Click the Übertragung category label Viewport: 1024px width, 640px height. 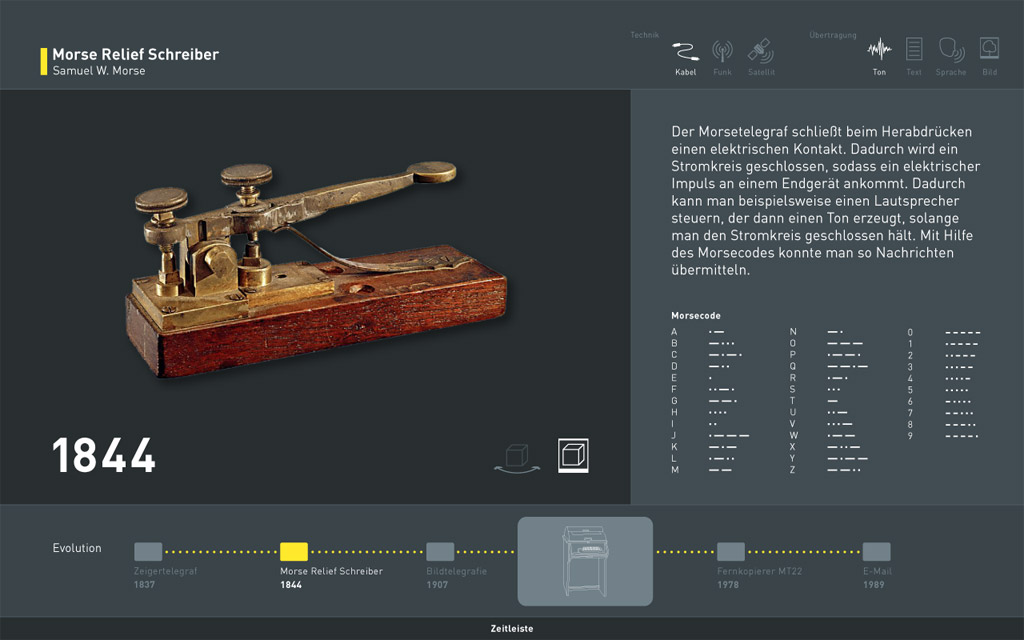(833, 35)
